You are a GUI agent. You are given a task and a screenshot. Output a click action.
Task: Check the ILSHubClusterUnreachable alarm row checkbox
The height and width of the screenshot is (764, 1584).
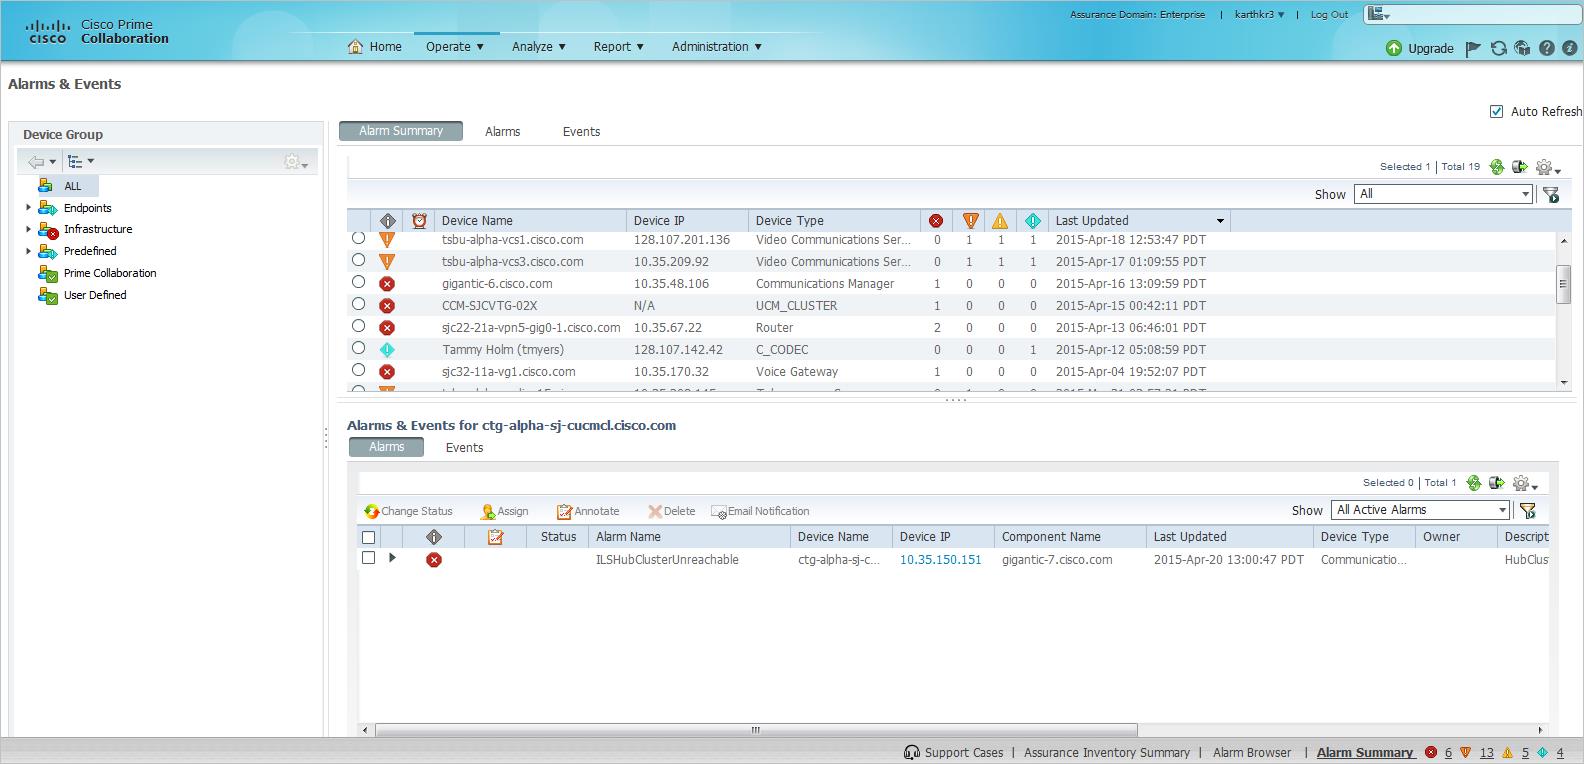(x=368, y=558)
